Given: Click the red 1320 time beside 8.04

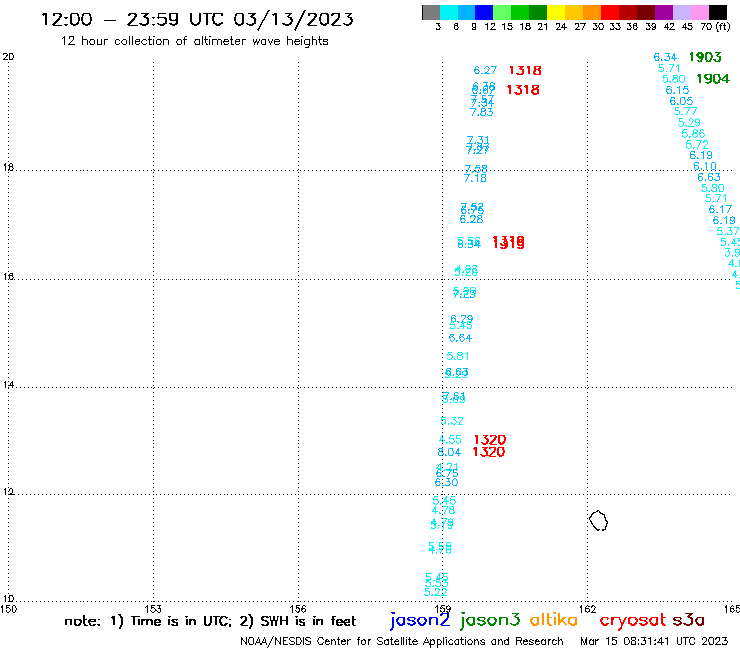Looking at the screenshot, I should click(x=489, y=452).
